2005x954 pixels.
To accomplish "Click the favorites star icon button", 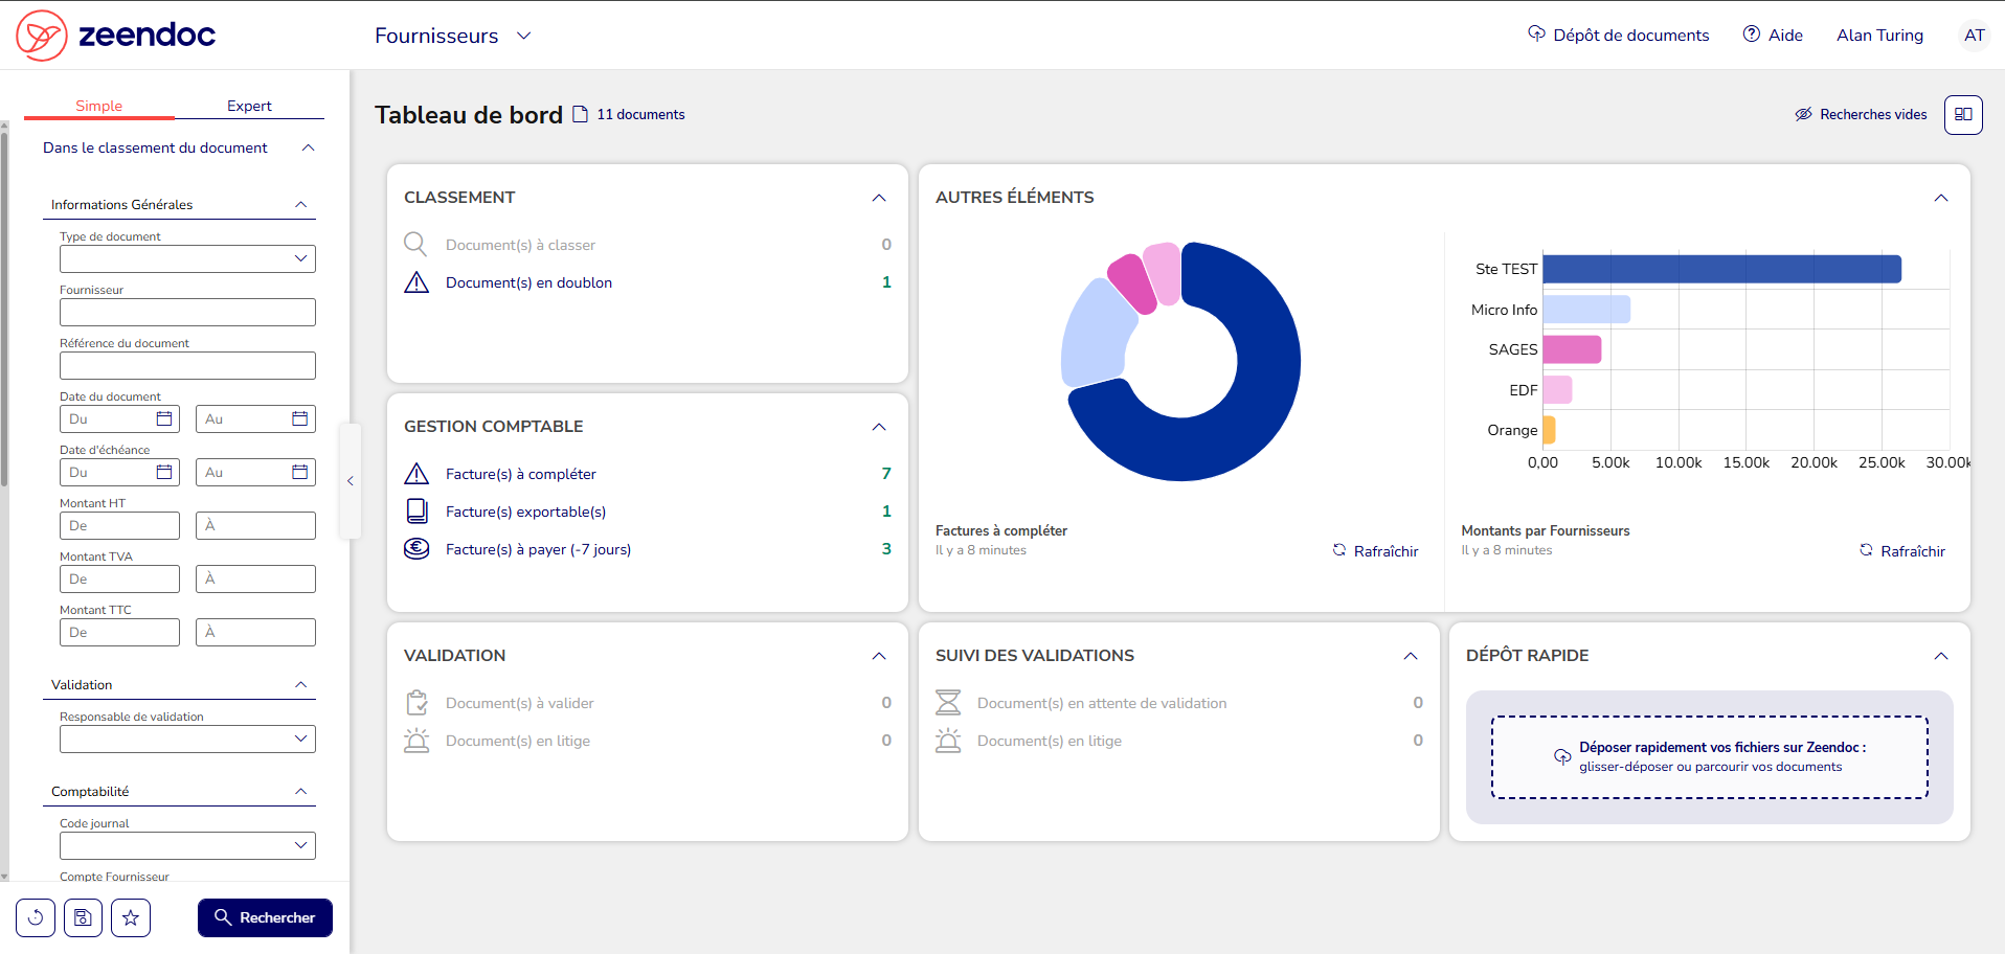I will click(x=131, y=917).
